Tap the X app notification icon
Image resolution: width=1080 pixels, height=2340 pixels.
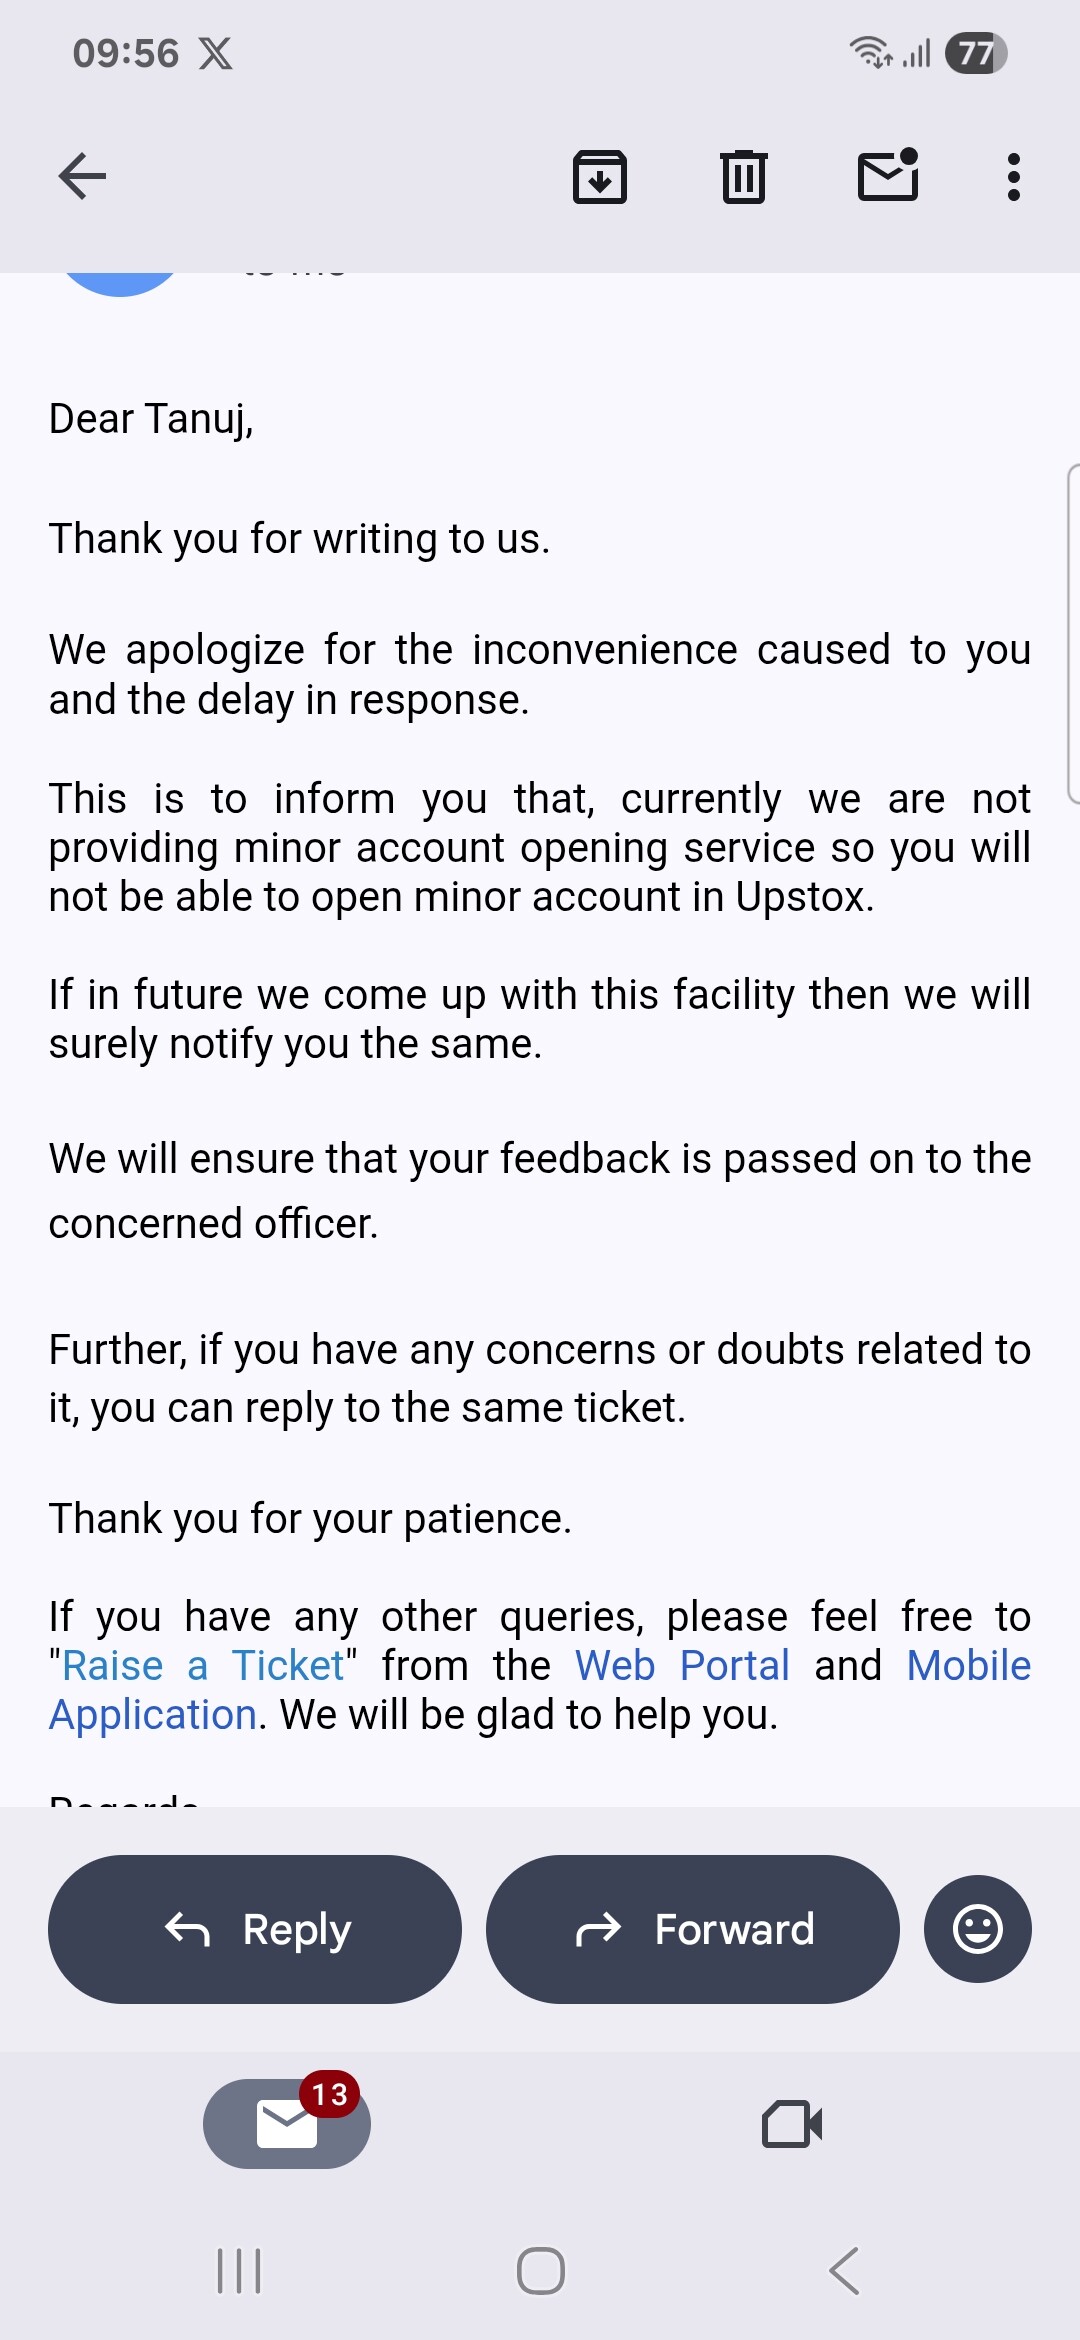click(215, 54)
